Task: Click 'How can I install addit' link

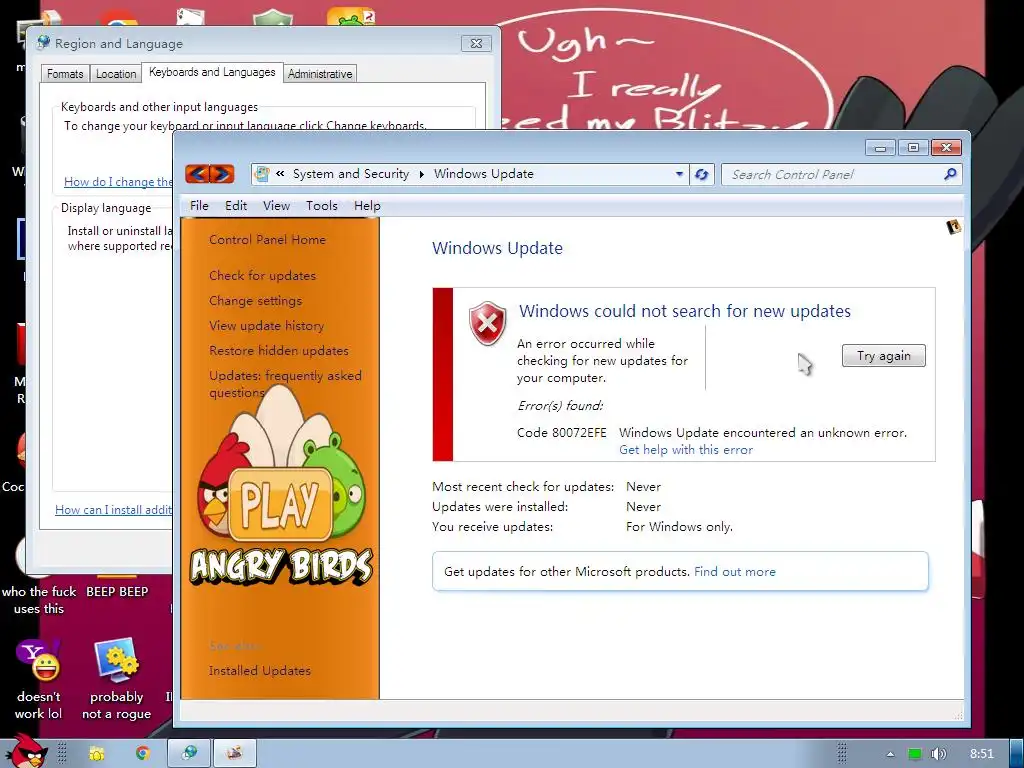Action: 114,510
